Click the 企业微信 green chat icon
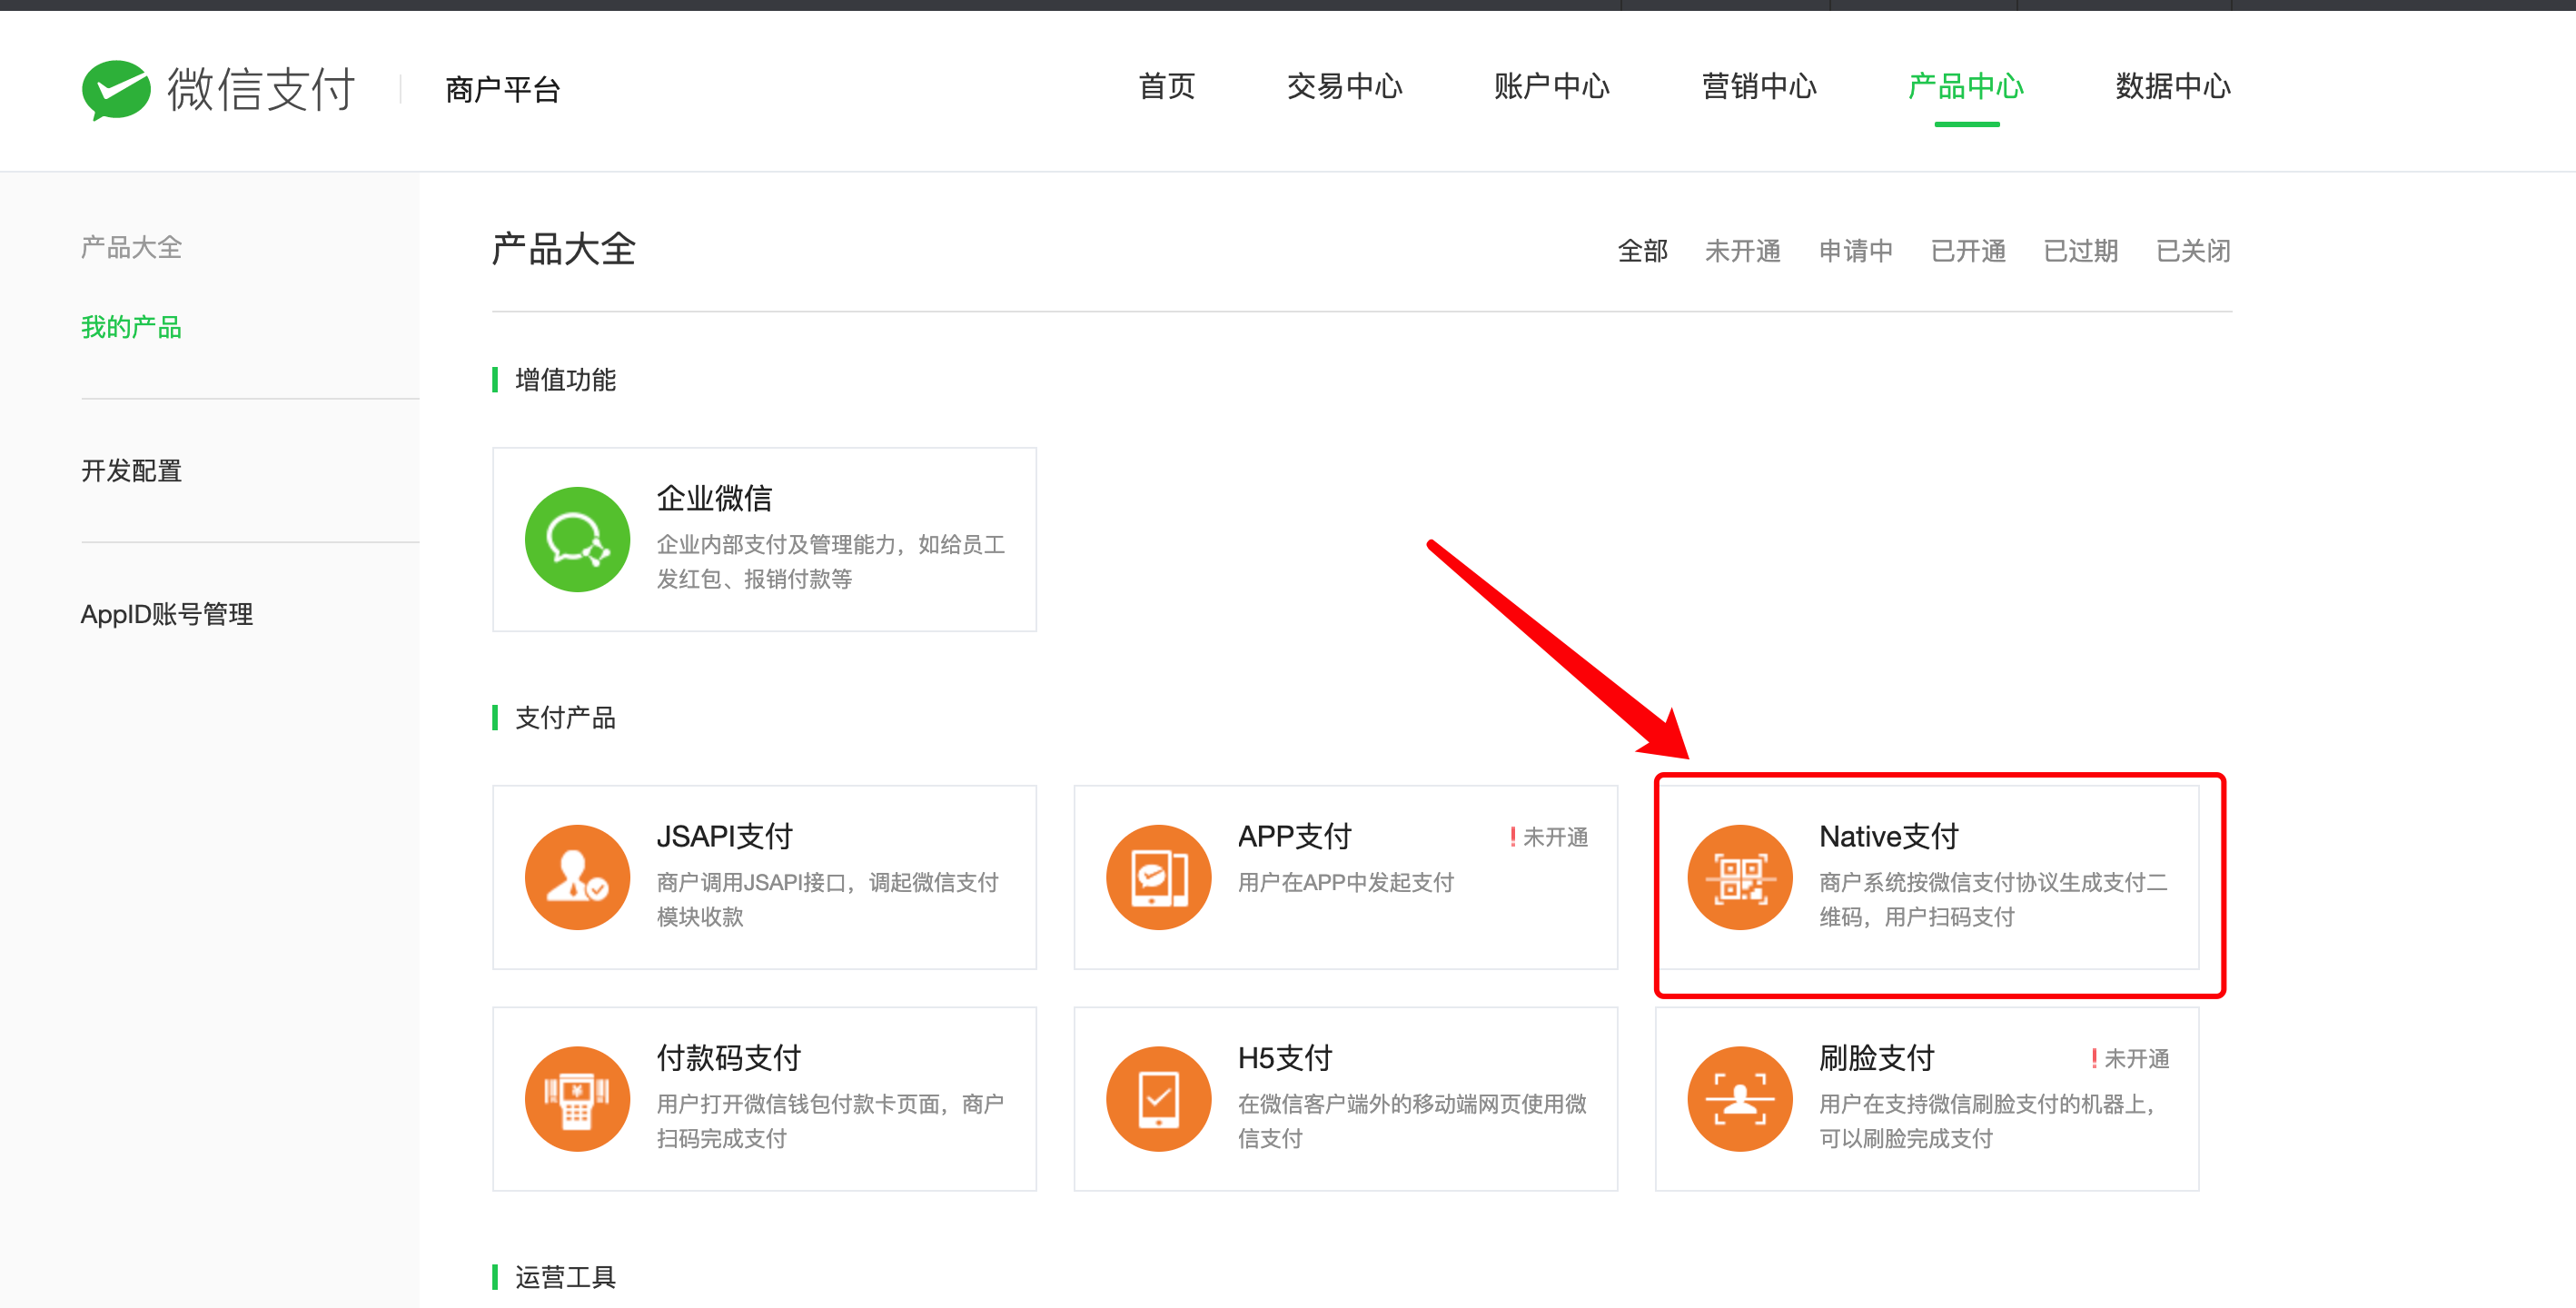 pyautogui.click(x=577, y=540)
